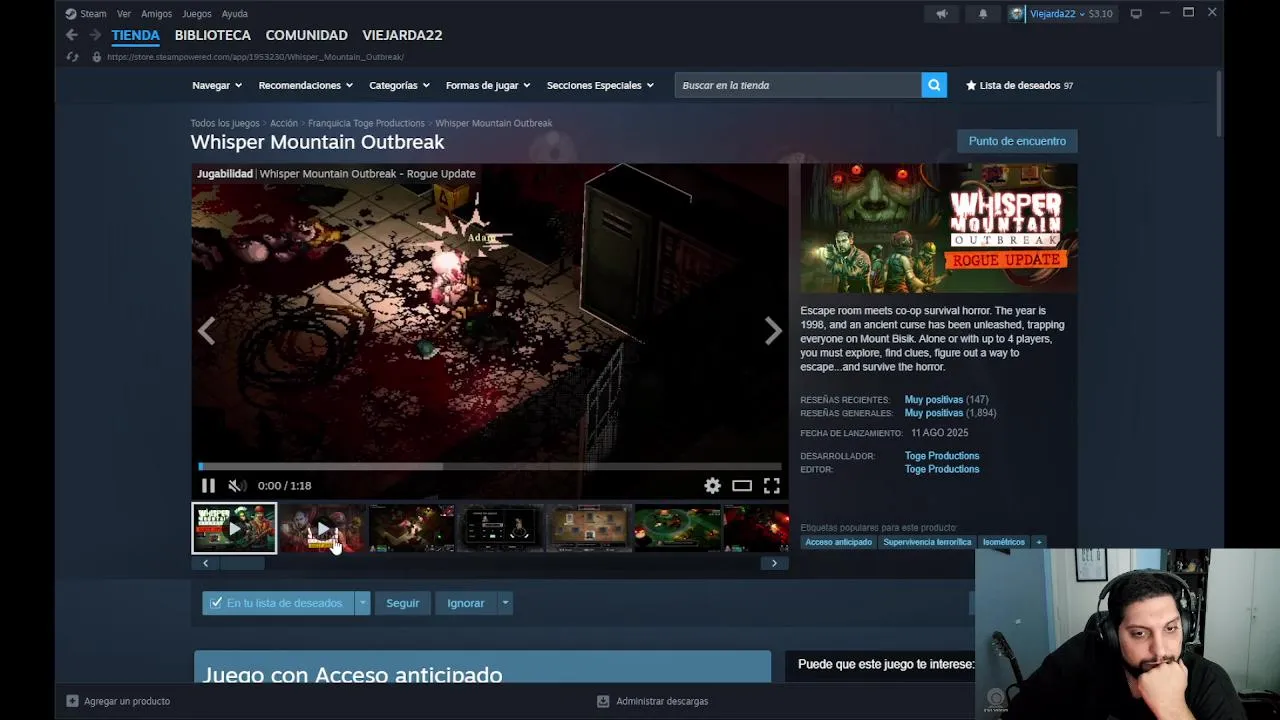1280x720 pixels.
Task: Show next media with right arrow
Action: pyautogui.click(x=773, y=331)
